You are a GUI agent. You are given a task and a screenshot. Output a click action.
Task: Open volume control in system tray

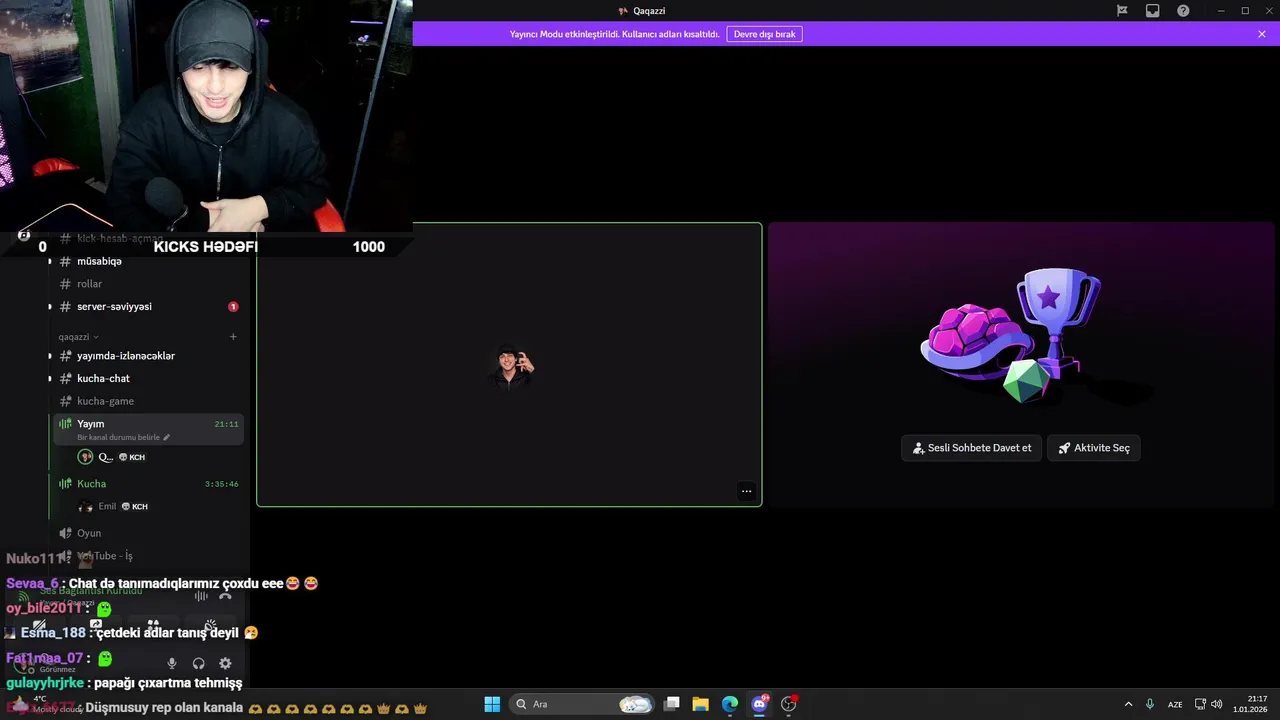click(x=1217, y=704)
